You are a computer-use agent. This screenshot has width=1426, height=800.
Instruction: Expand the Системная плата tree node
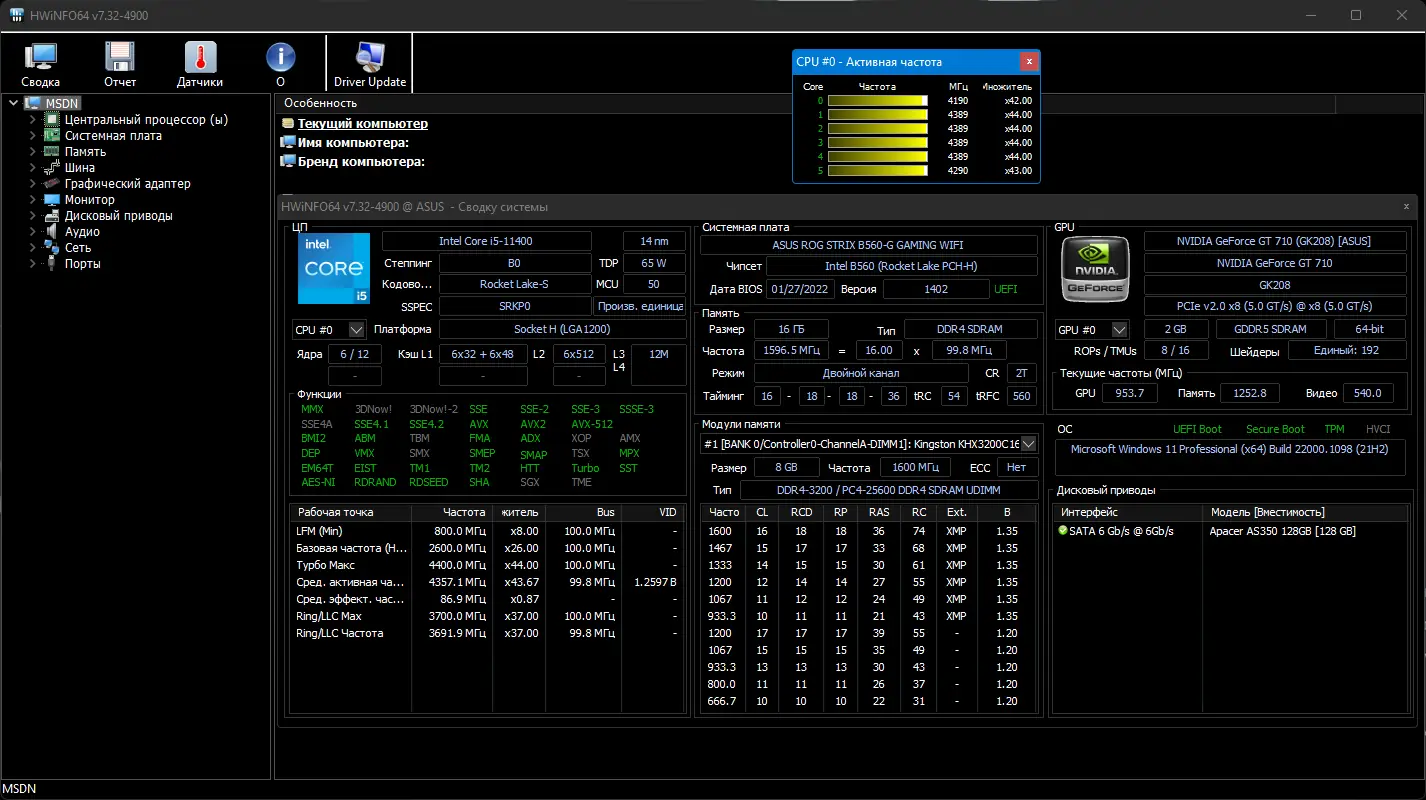pyautogui.click(x=32, y=135)
